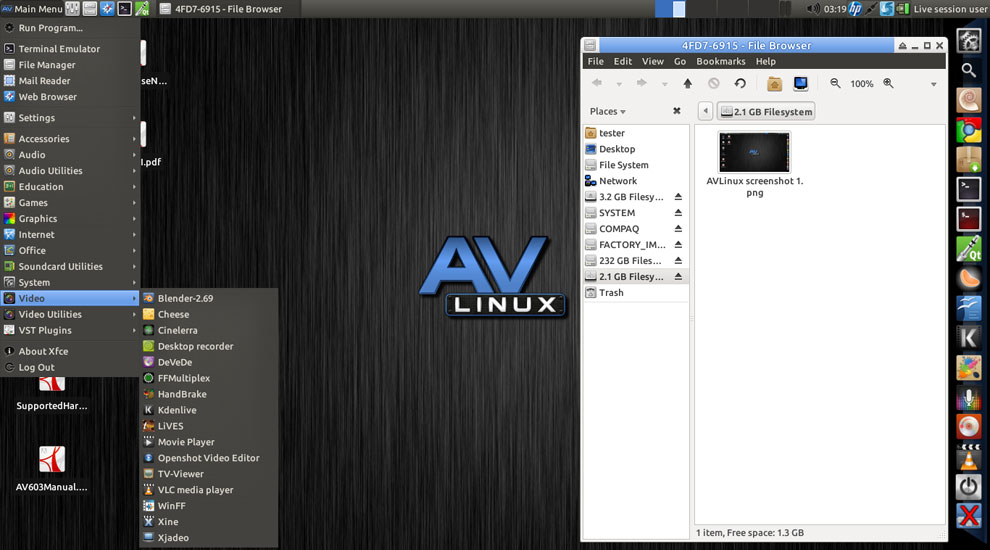
Task: Open the Go menu in File Browser
Action: coord(679,61)
